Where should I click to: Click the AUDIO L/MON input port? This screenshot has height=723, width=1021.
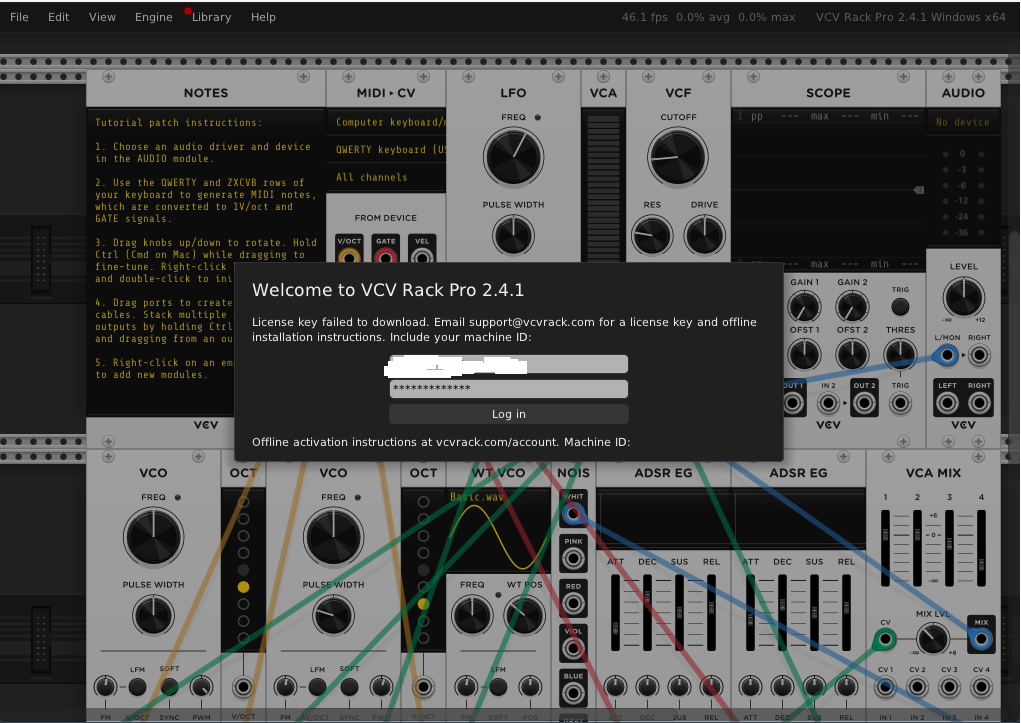click(946, 357)
